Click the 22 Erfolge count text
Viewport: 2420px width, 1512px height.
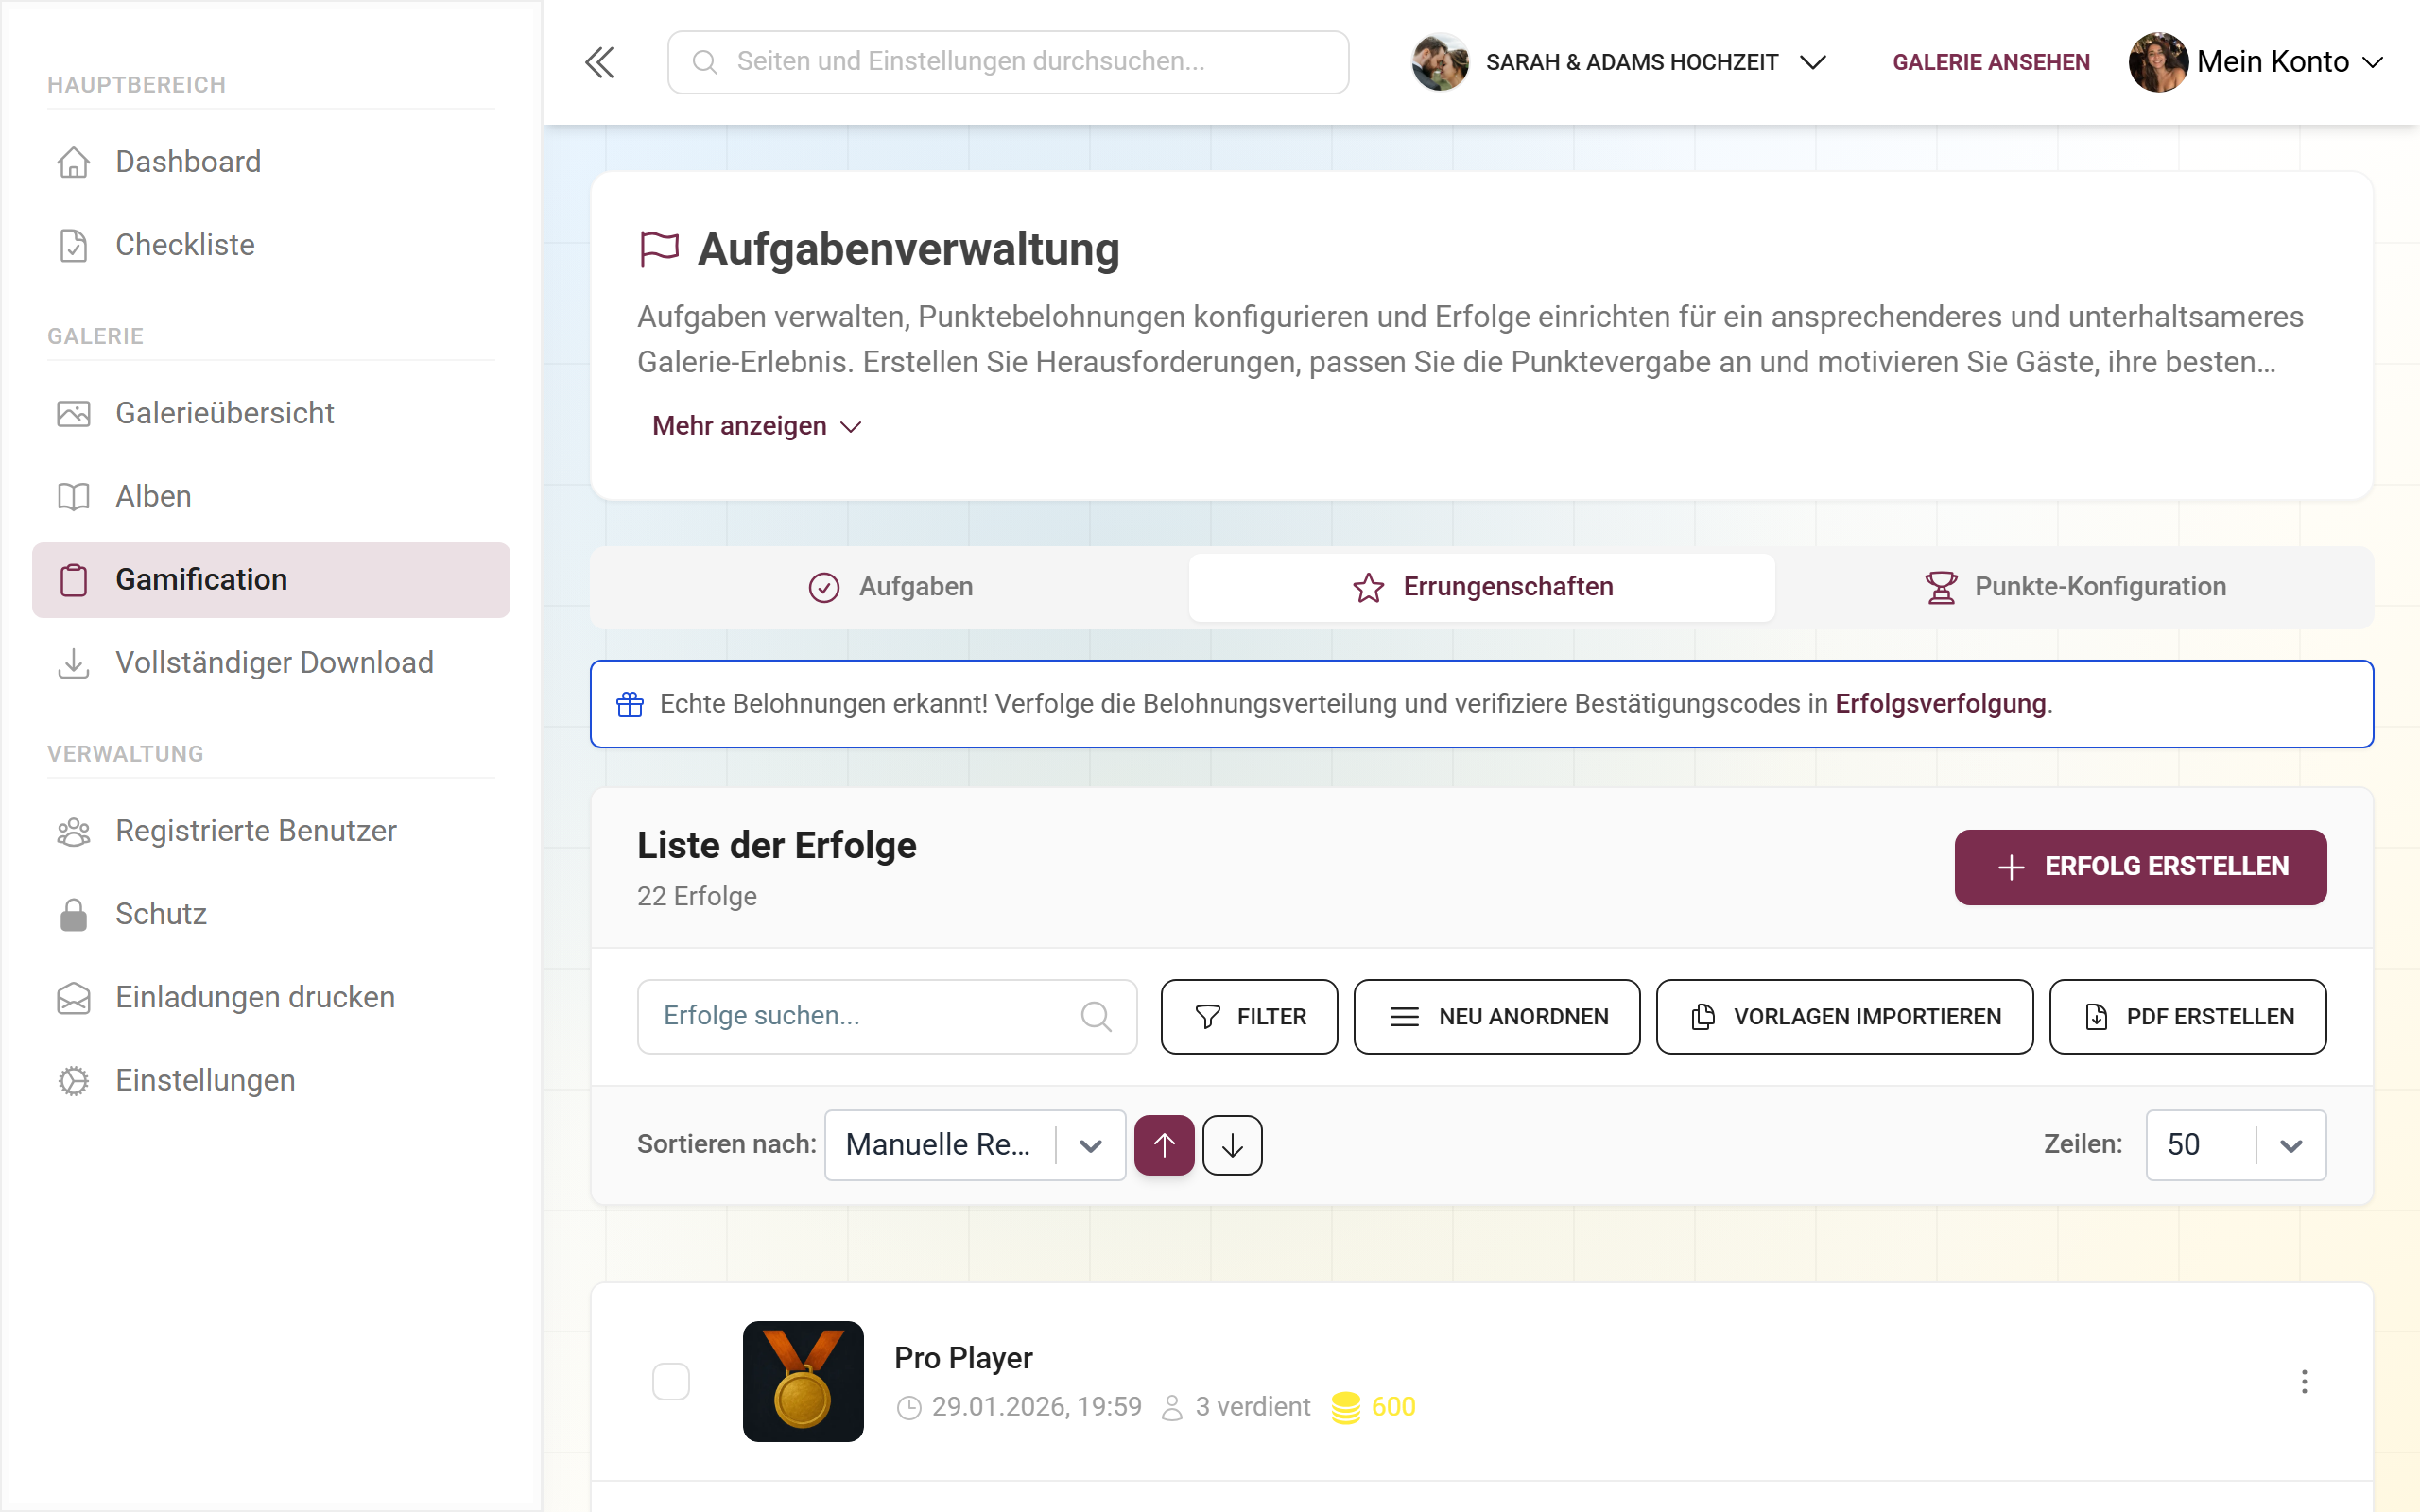tap(697, 896)
